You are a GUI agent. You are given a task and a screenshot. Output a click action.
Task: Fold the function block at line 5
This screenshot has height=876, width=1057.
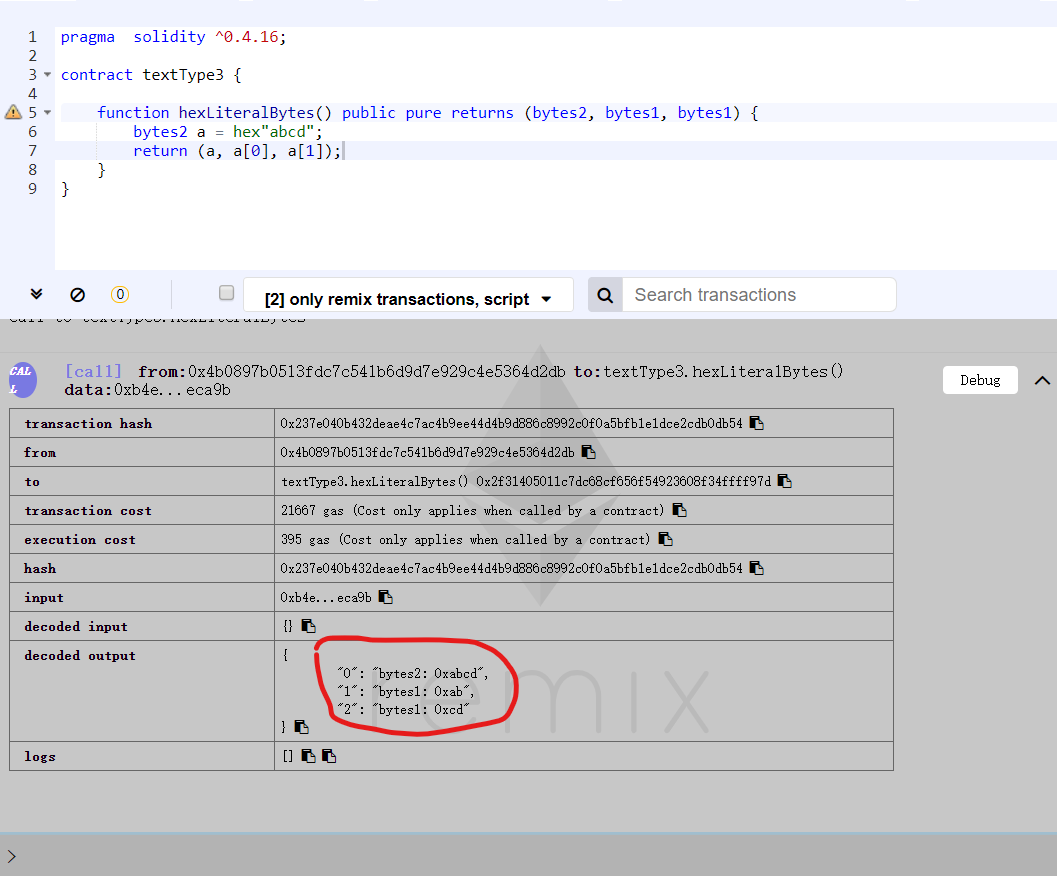click(47, 112)
